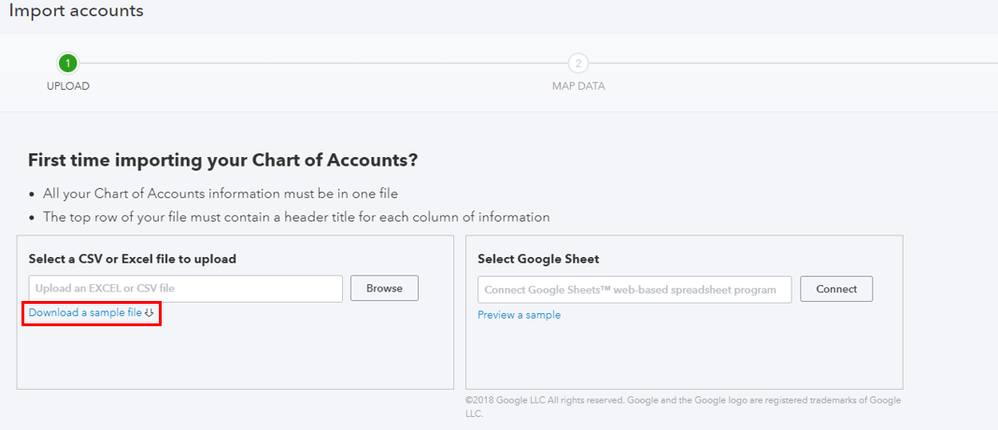Screen dimensions: 998x430
Task: Focus the Upload an EXCEL or CSV file field
Action: pyautogui.click(x=186, y=288)
